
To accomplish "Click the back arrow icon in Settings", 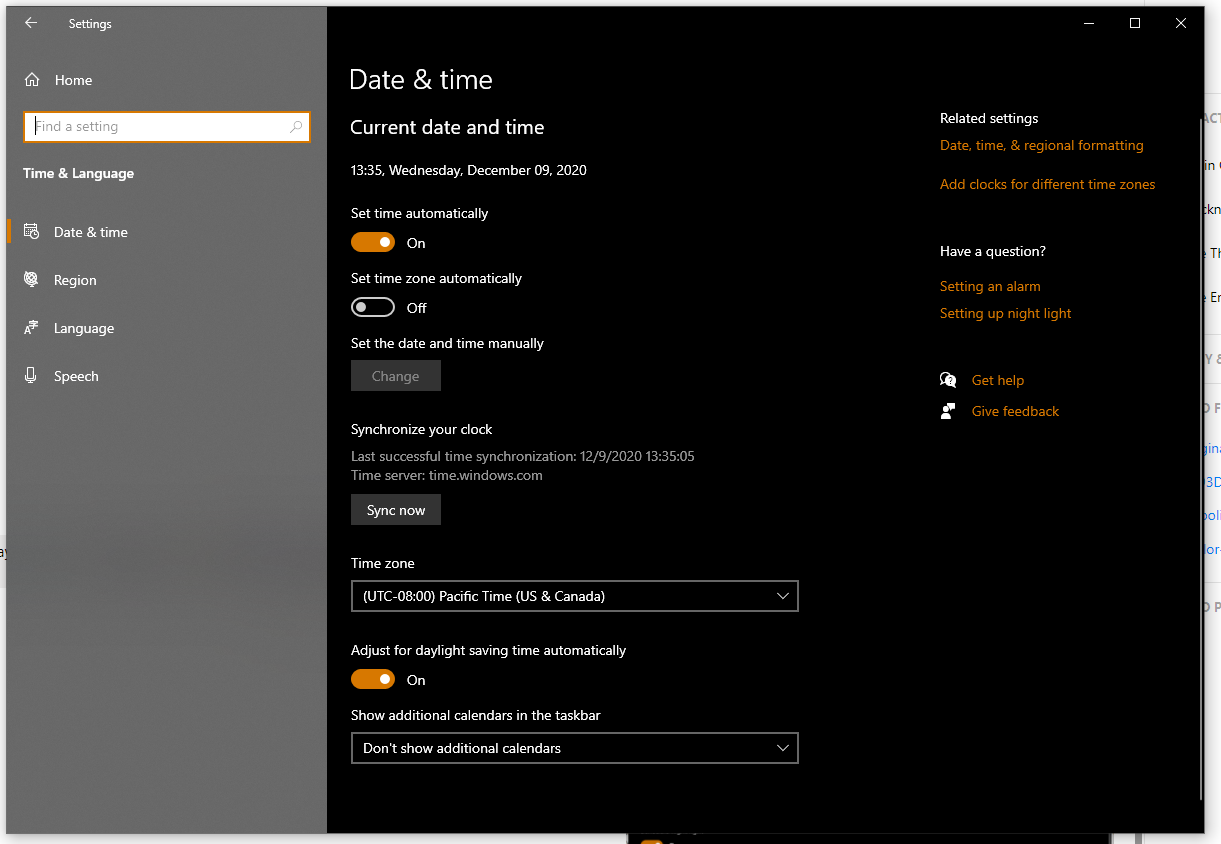I will coord(31,23).
